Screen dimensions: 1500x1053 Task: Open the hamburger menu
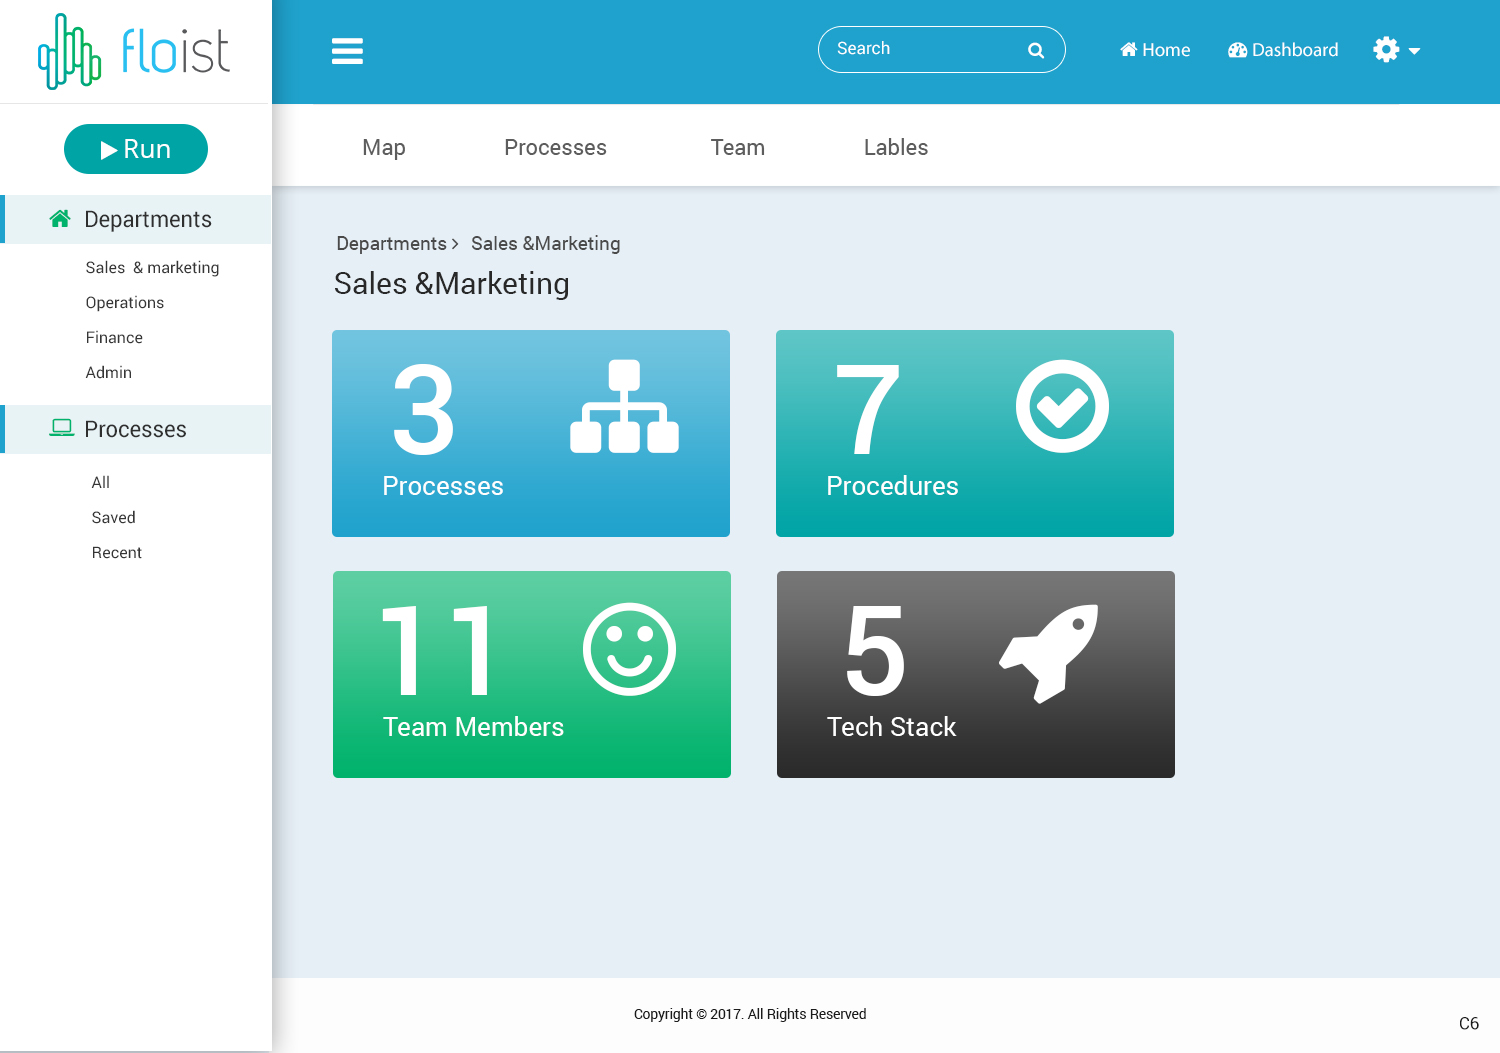click(347, 50)
